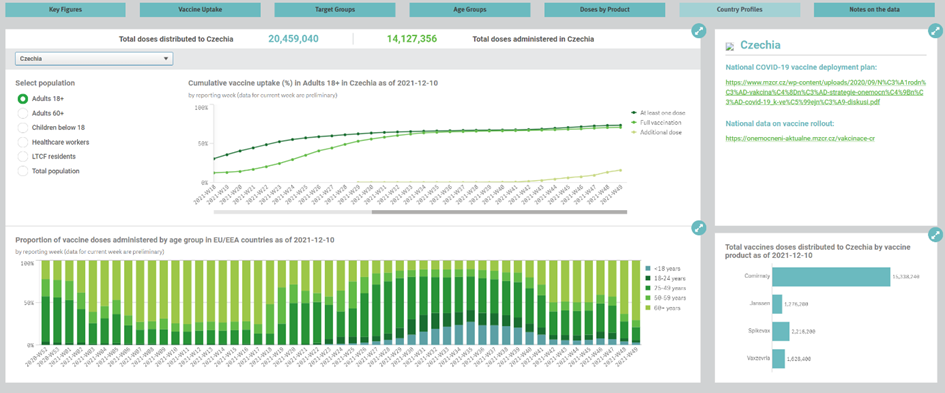Click the uptake chart horizontal scrollbar
945x393 pixels.
(x=499, y=212)
